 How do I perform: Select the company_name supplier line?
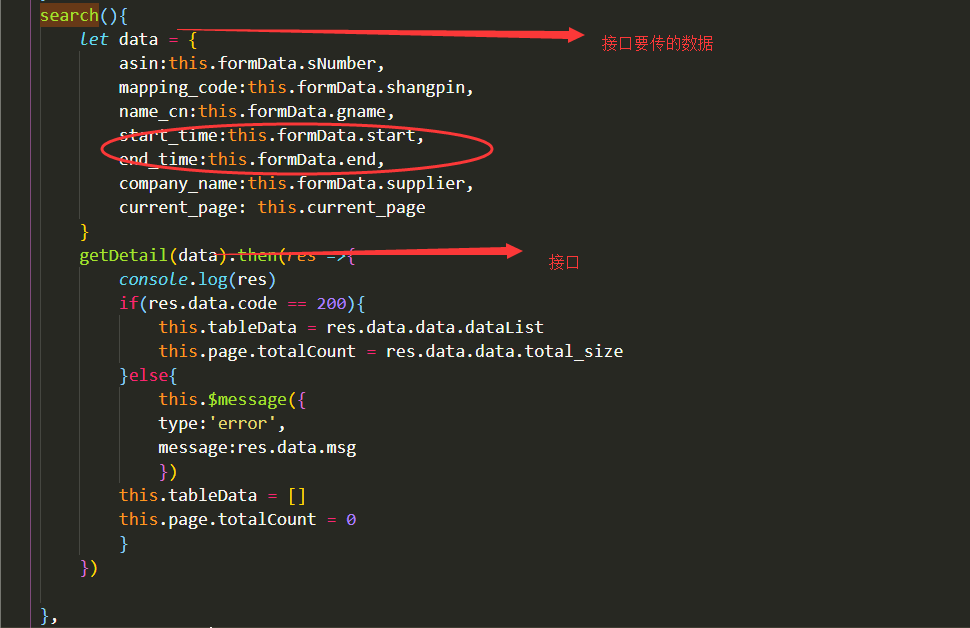(x=296, y=184)
